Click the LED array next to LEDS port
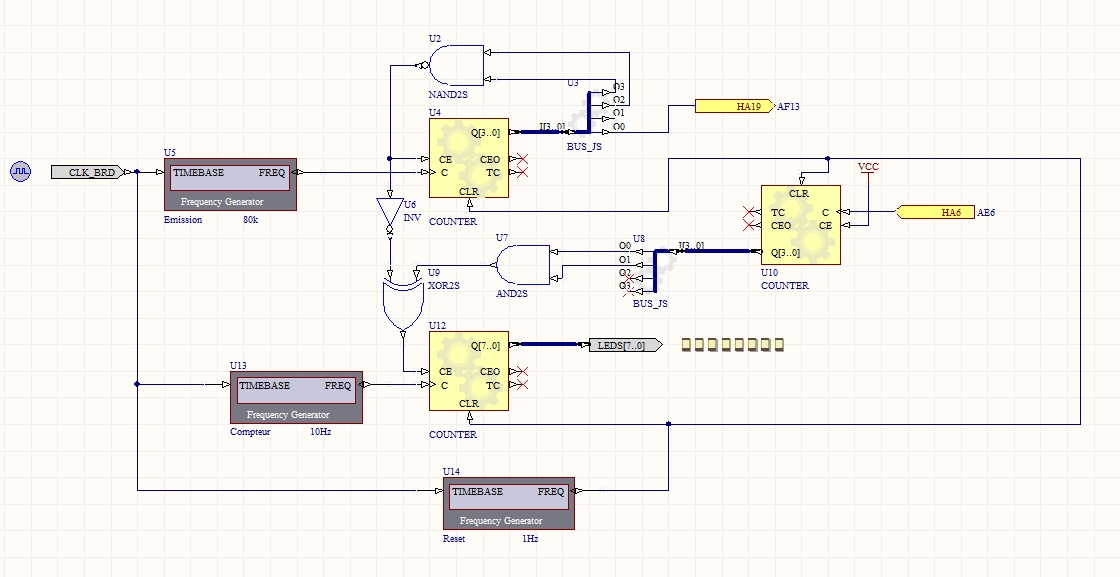The image size is (1120, 577). coord(732,345)
